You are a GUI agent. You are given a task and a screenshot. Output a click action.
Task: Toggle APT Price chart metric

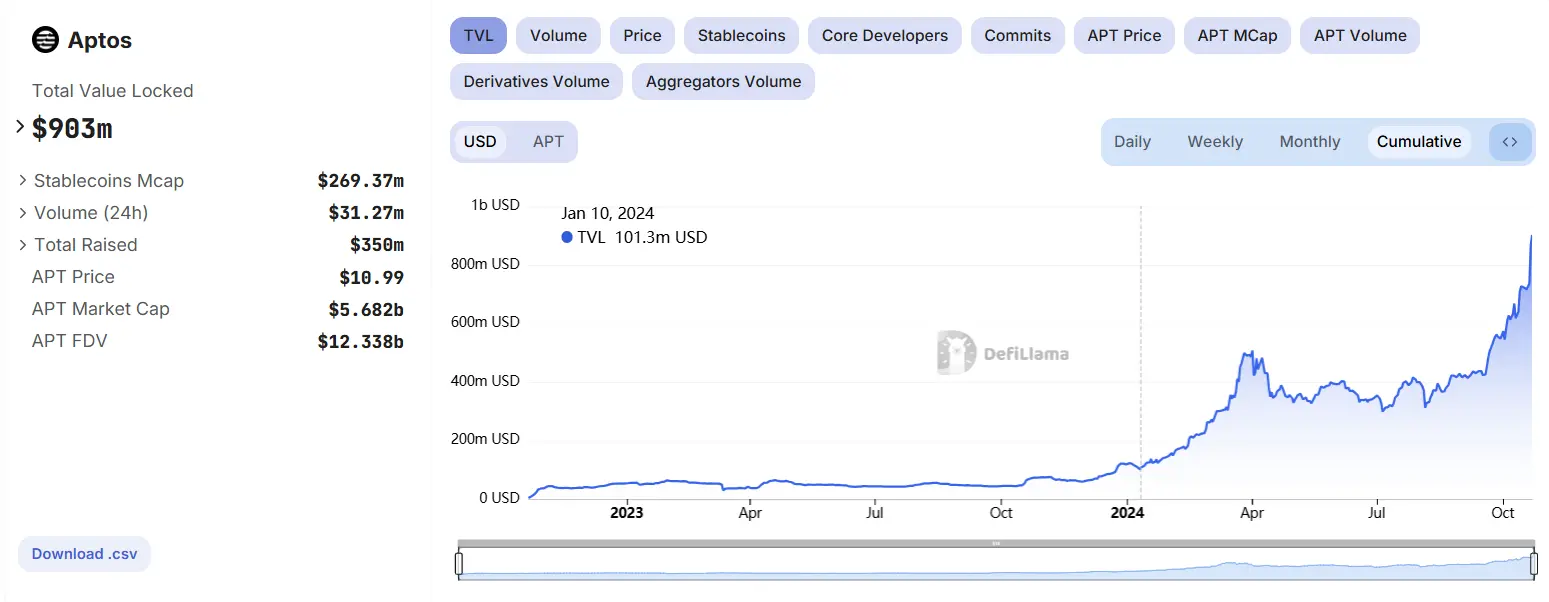(x=1124, y=36)
